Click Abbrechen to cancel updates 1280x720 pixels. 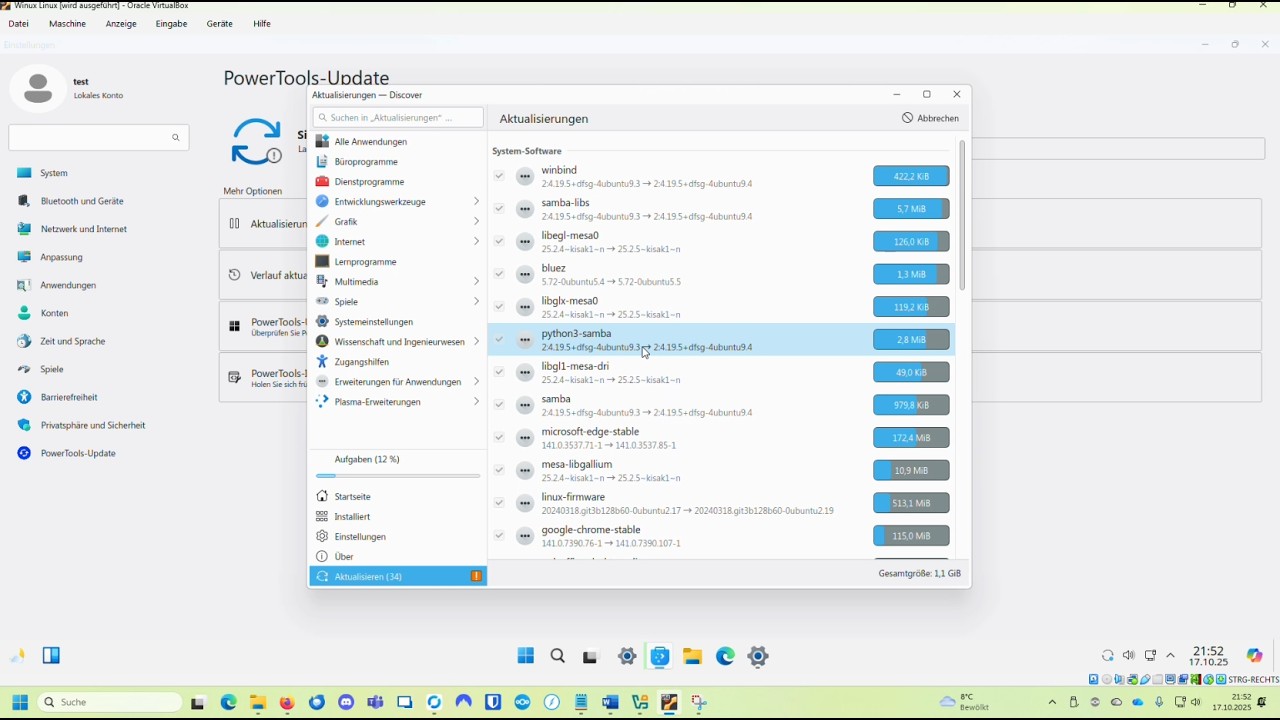pyautogui.click(x=930, y=118)
